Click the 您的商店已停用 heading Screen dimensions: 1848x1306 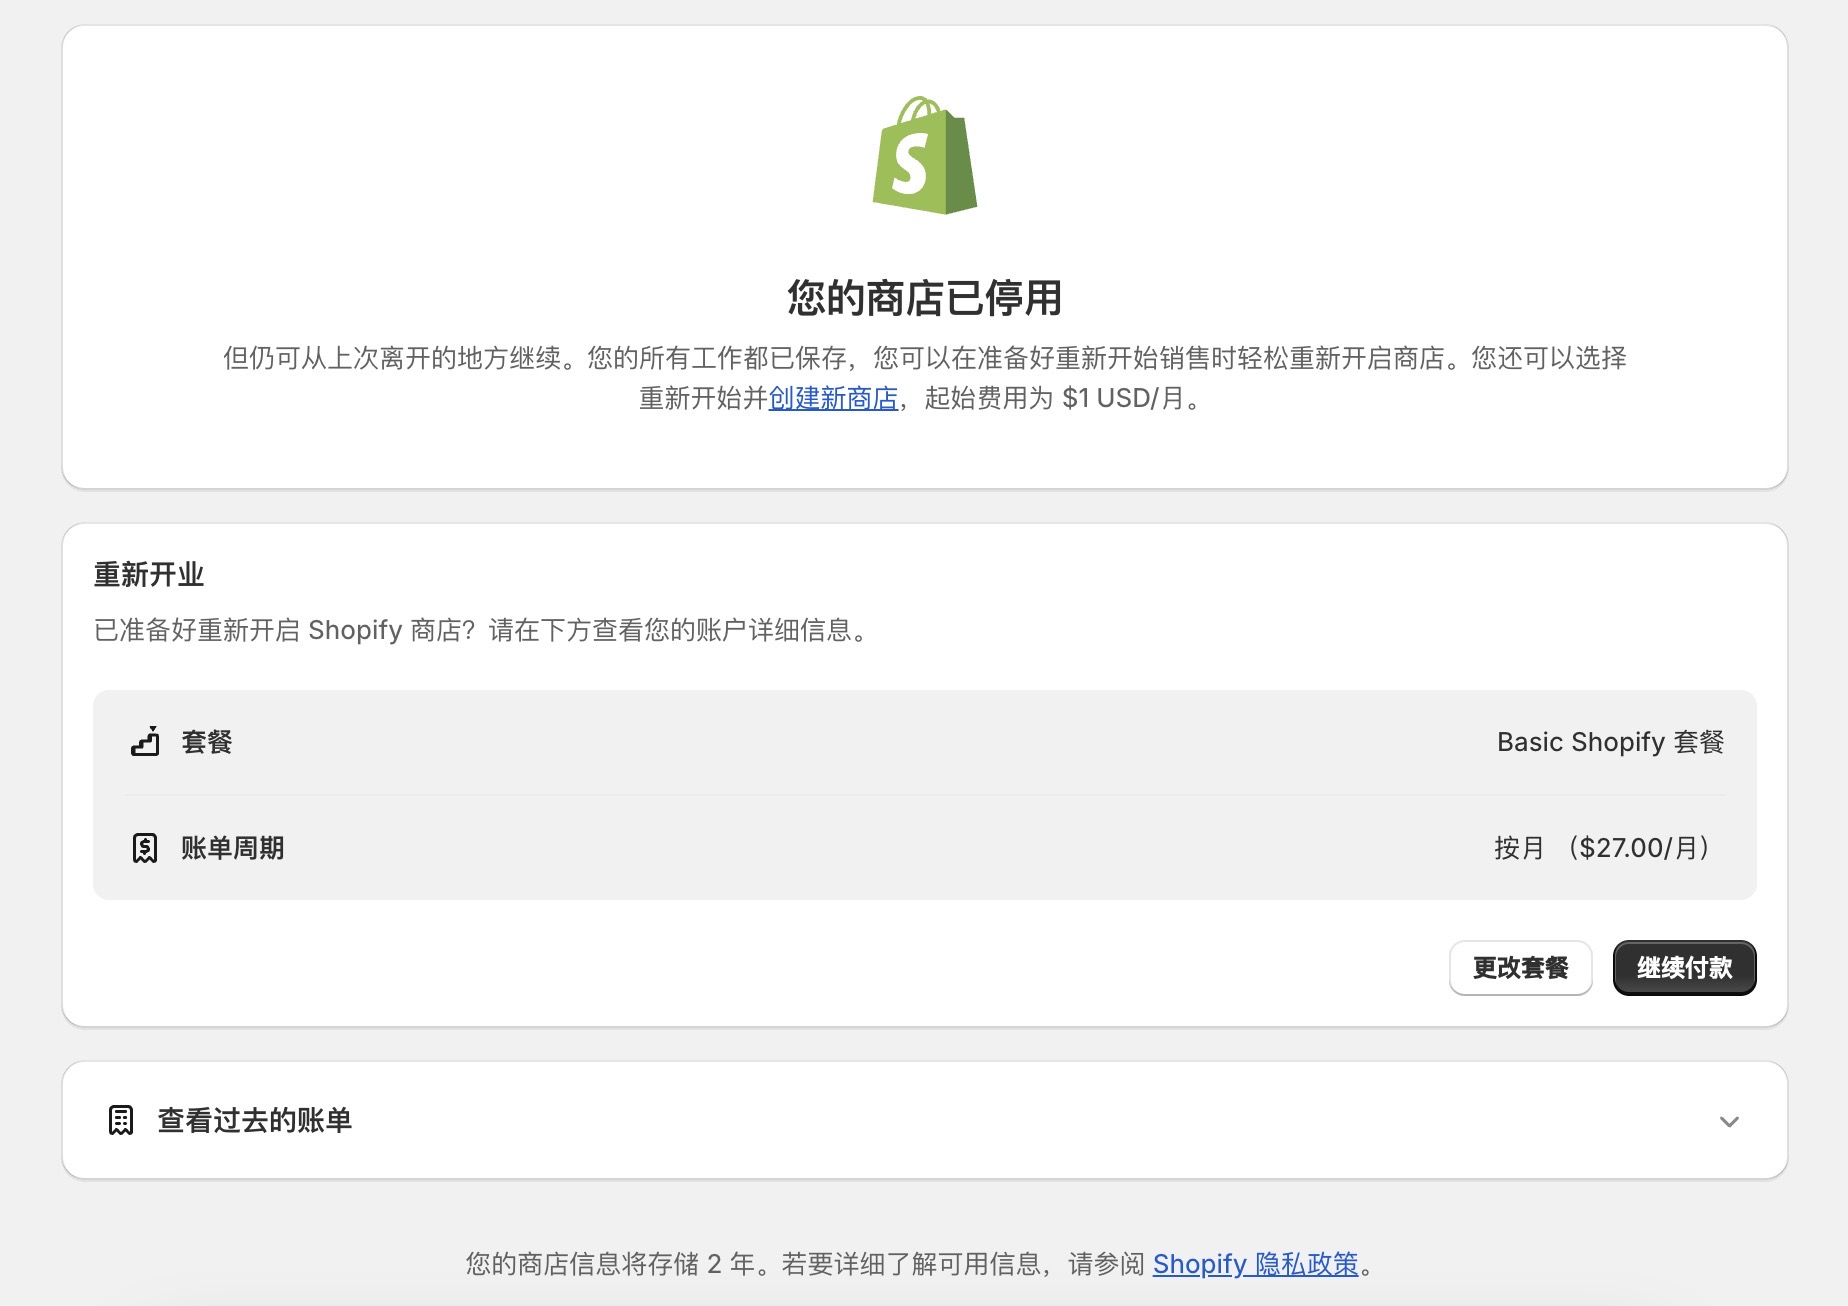point(924,298)
